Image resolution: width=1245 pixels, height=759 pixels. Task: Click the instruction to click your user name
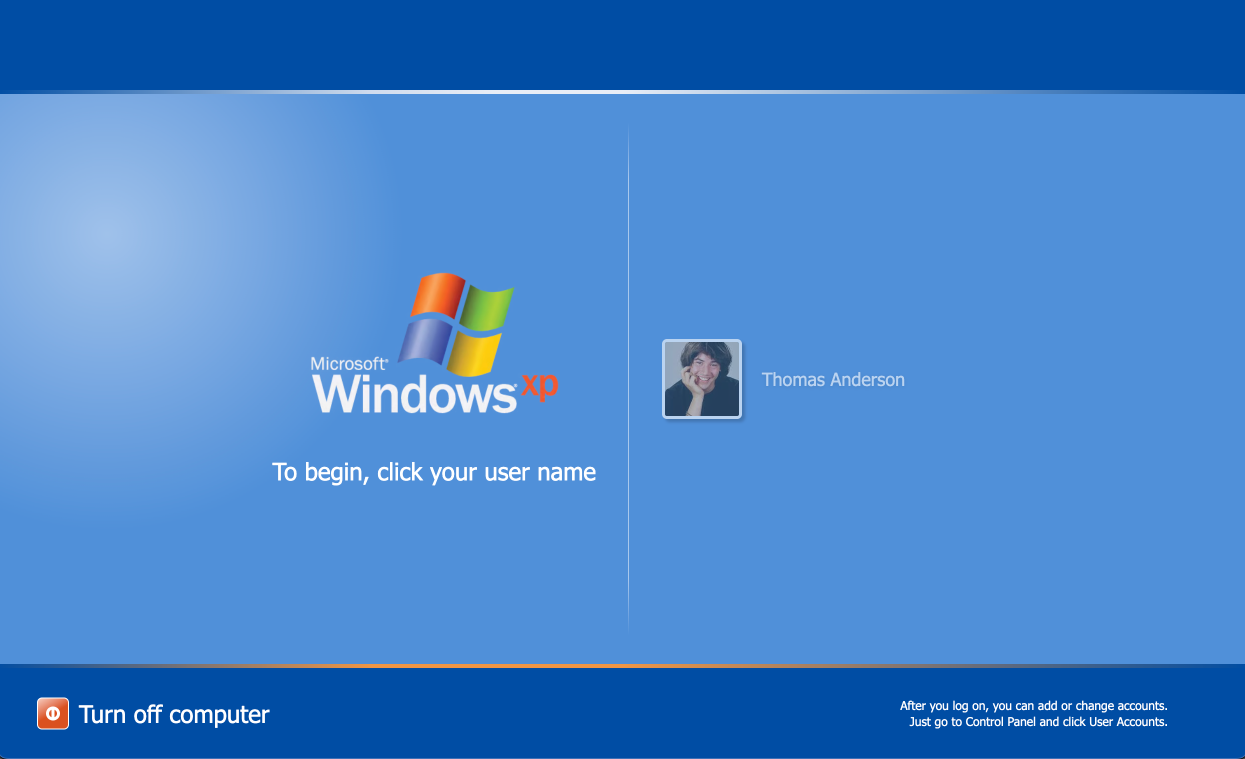pos(434,471)
